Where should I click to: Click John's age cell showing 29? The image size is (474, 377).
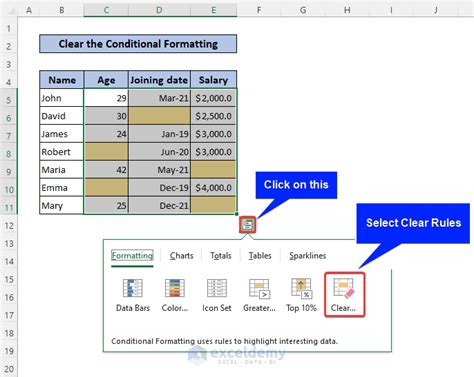click(106, 98)
